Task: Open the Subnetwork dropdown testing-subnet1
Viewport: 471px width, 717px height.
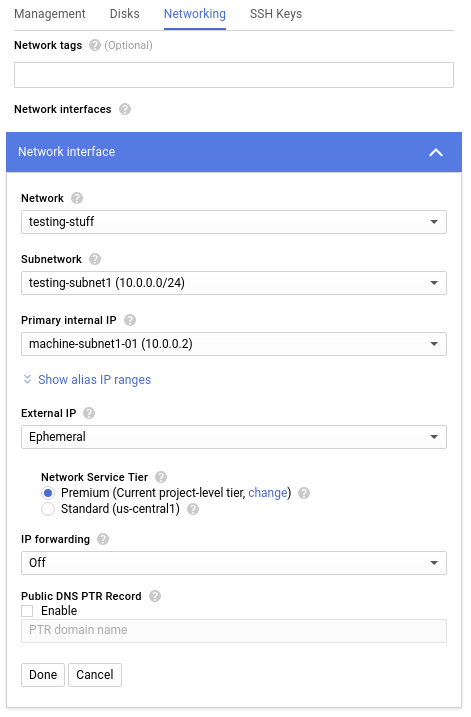Action: [x=234, y=283]
